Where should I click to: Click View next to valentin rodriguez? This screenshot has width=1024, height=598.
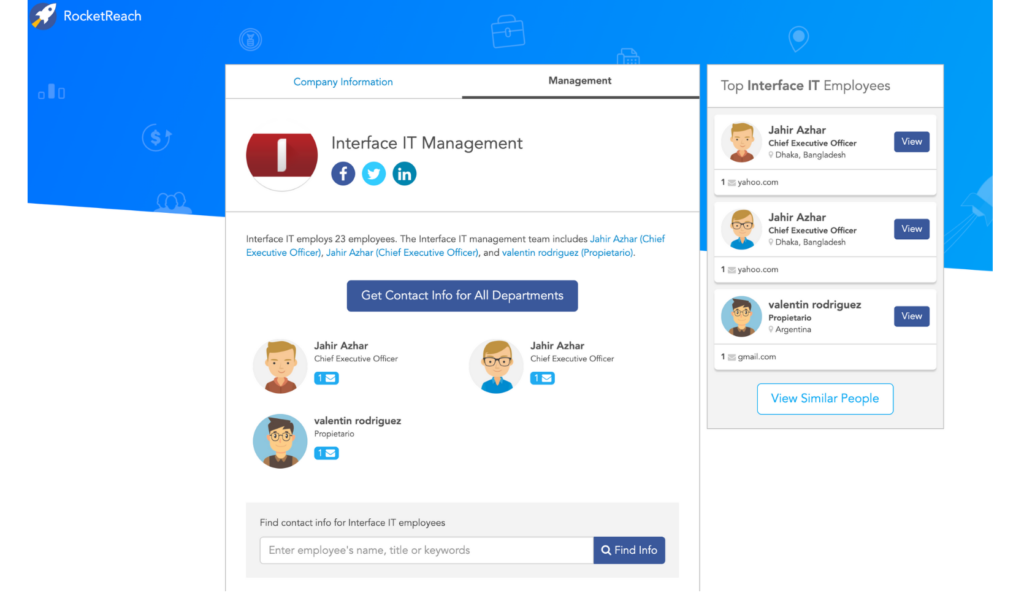click(x=911, y=316)
